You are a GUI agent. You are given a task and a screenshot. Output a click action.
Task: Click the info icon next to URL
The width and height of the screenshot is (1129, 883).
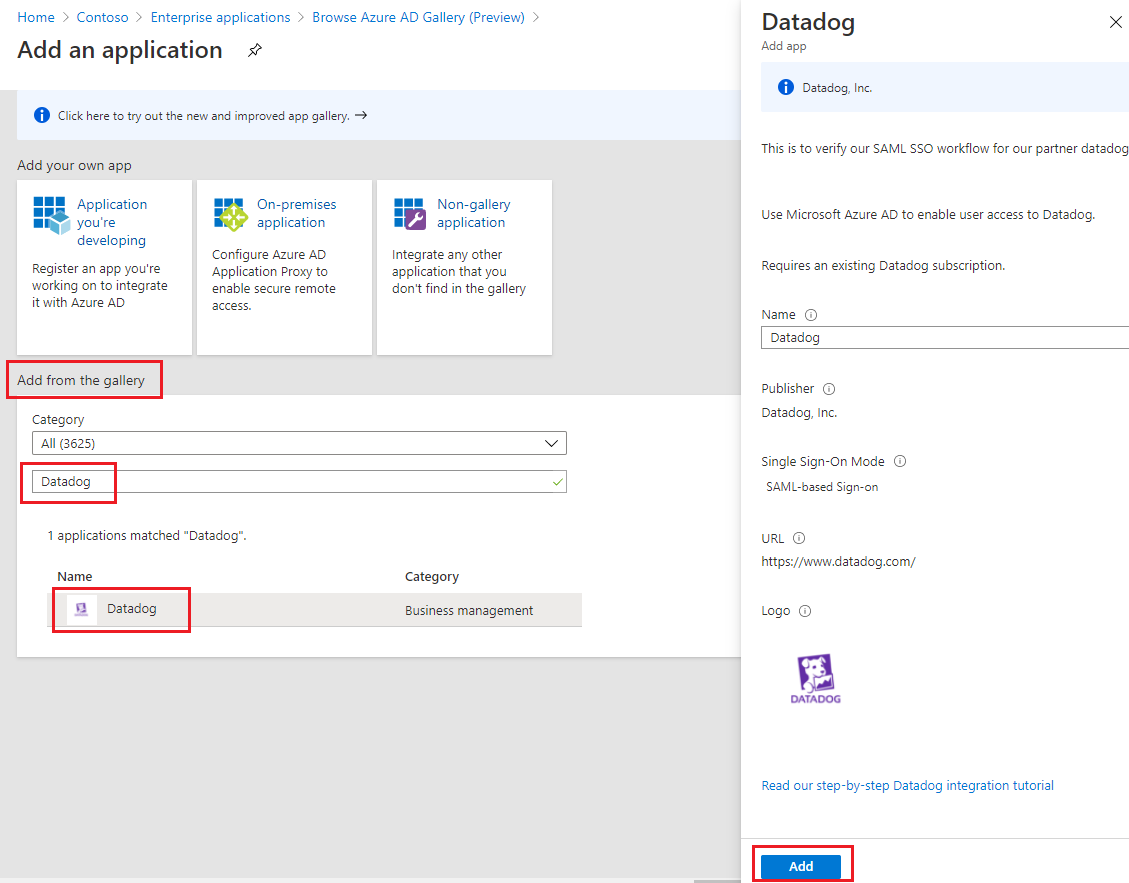tap(799, 539)
